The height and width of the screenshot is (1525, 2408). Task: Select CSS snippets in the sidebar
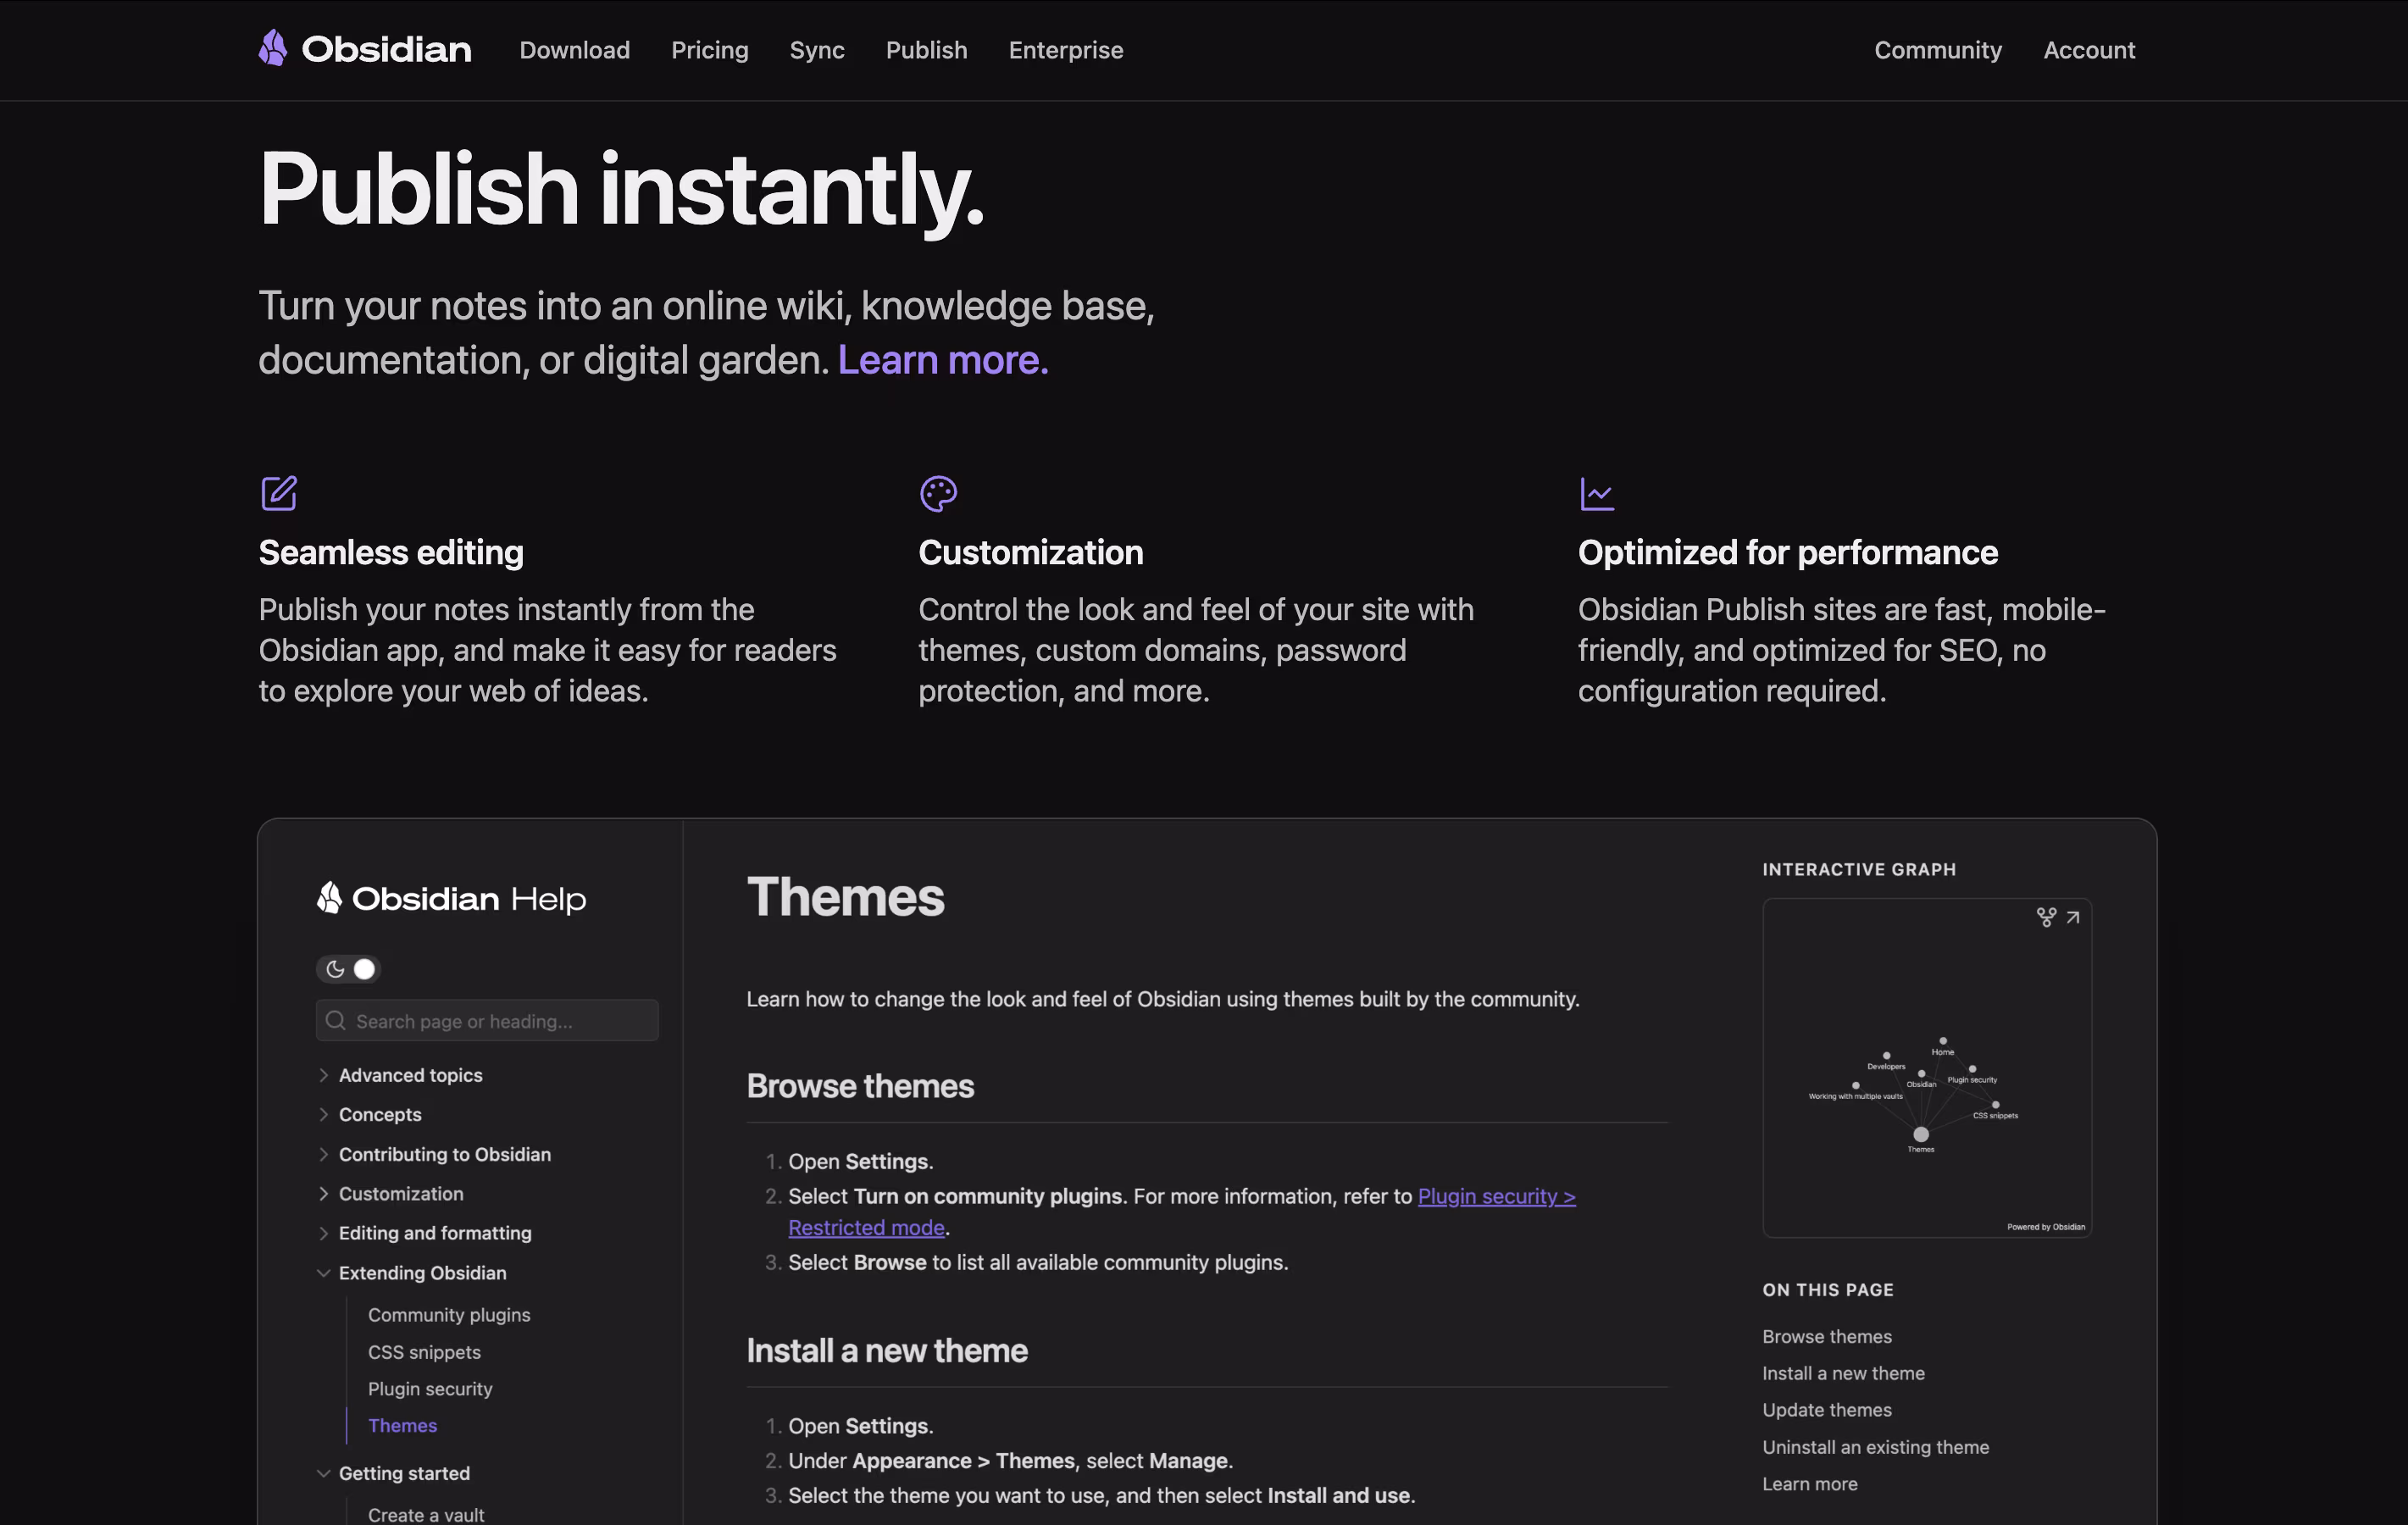[x=424, y=1352]
